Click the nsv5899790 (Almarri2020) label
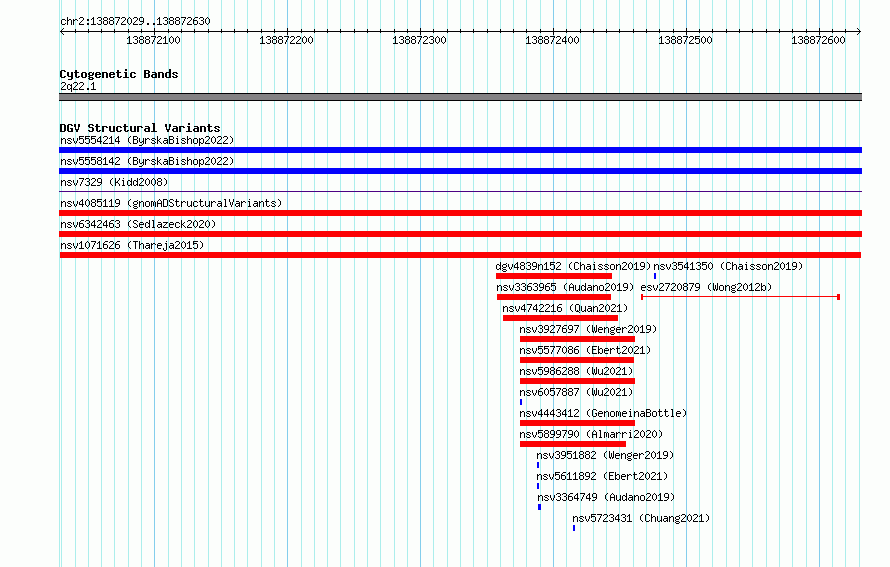The image size is (890, 567). tap(591, 434)
